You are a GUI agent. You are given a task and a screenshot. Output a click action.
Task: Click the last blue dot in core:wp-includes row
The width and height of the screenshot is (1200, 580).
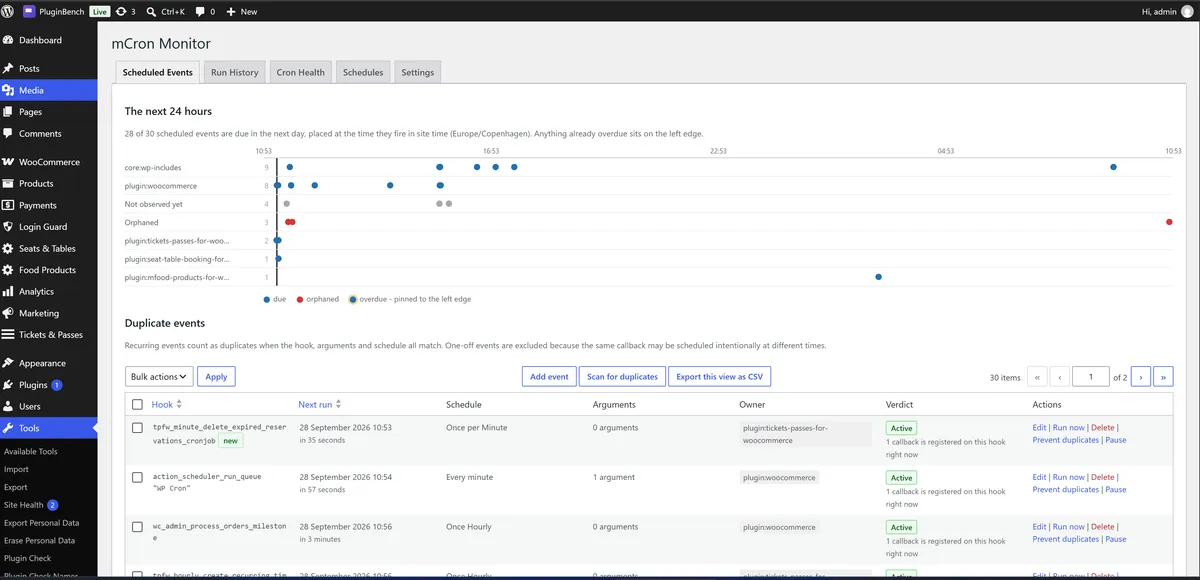pos(1113,167)
